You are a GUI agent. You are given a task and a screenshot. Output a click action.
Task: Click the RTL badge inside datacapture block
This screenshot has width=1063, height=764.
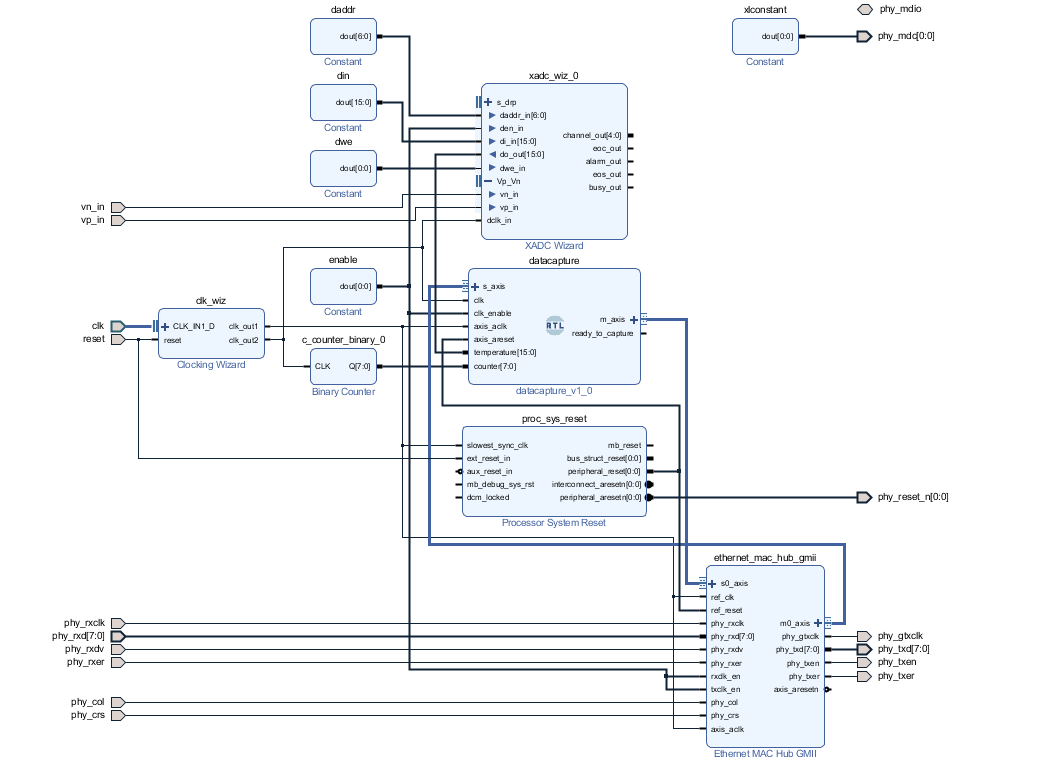(x=555, y=325)
